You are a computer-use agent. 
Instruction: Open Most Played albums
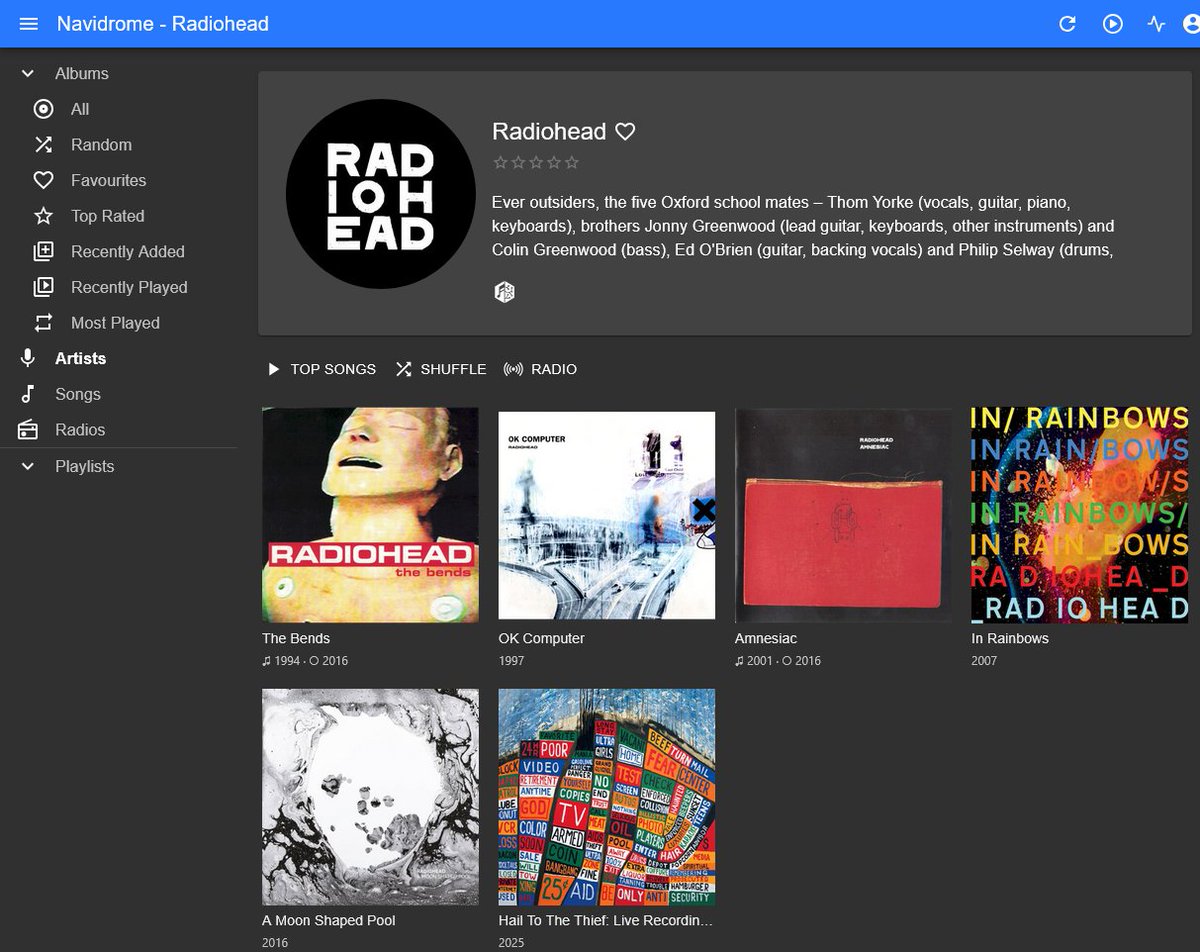pyautogui.click(x=115, y=323)
